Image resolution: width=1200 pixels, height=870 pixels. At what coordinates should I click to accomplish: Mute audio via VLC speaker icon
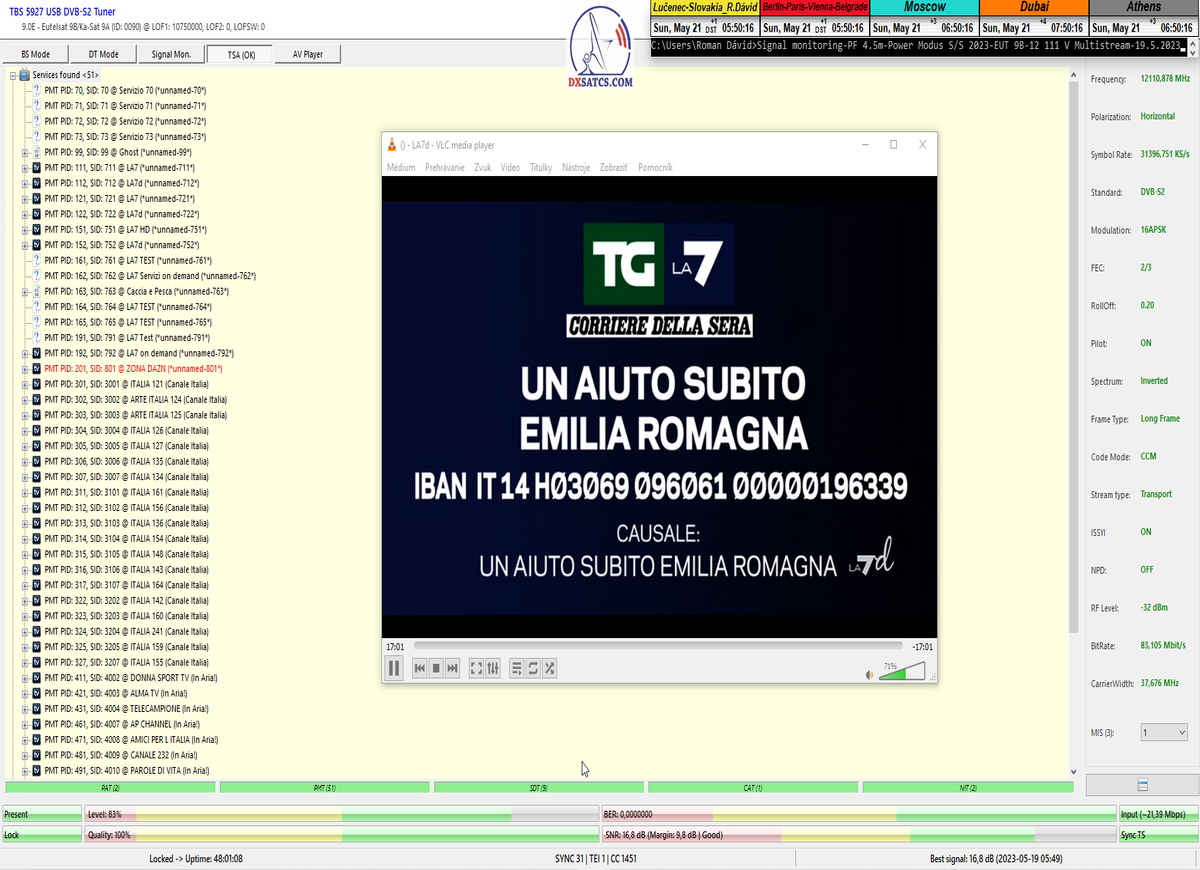coord(869,675)
